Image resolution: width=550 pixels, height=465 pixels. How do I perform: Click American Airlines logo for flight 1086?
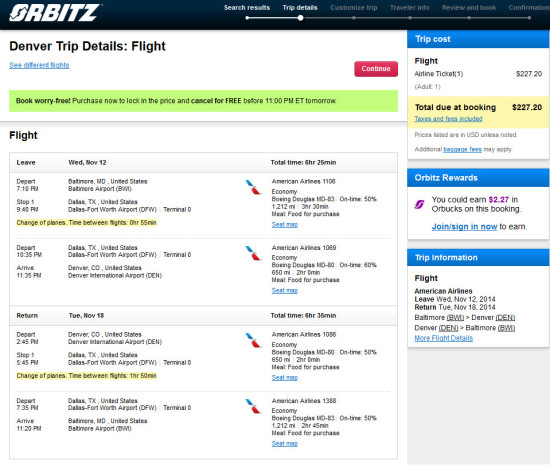pos(253,340)
